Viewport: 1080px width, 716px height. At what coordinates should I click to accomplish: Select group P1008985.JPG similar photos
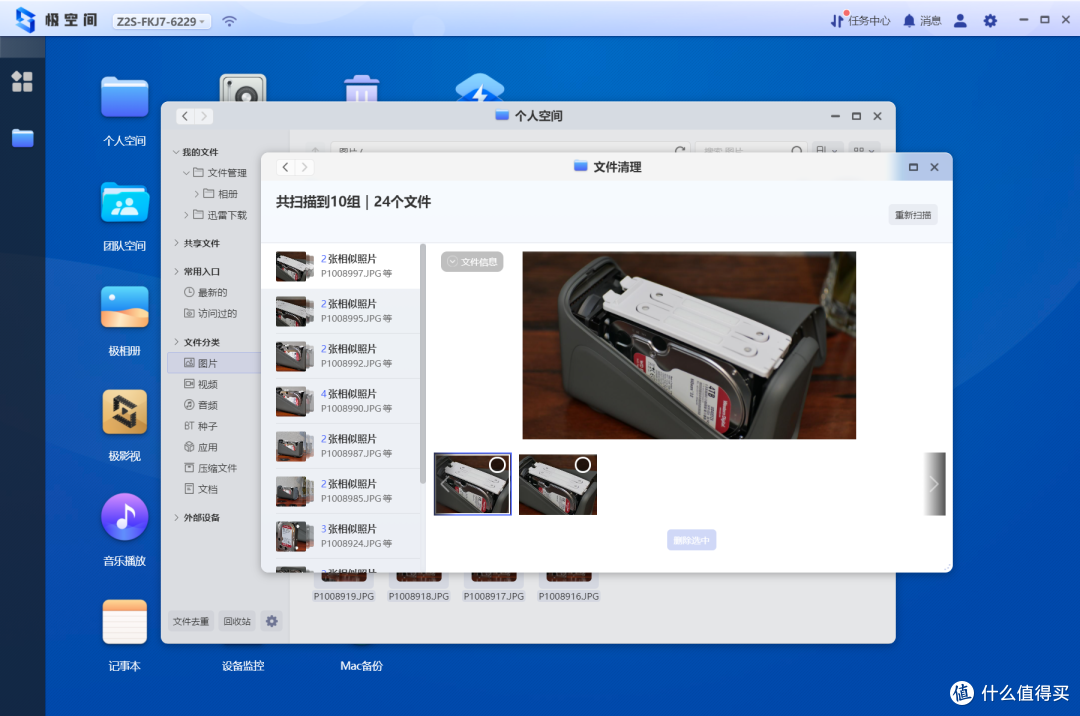click(x=342, y=491)
